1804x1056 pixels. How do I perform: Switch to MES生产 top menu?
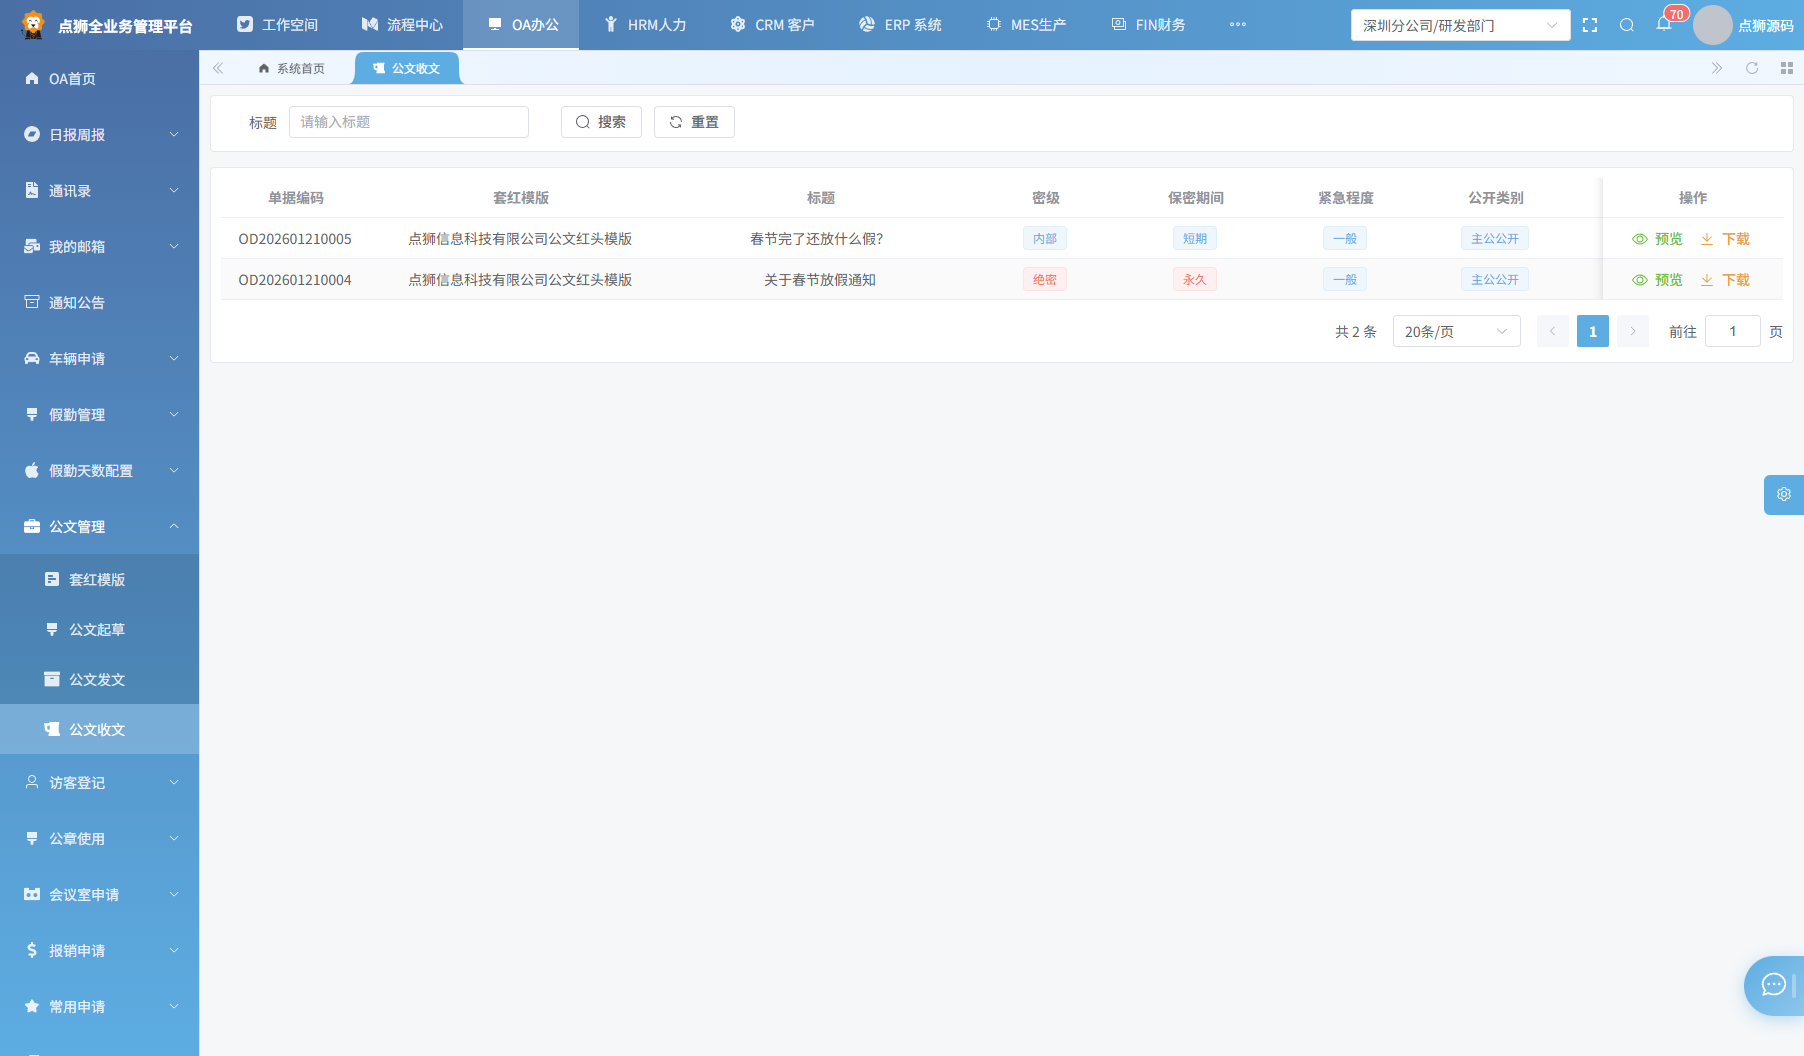coord(1026,25)
